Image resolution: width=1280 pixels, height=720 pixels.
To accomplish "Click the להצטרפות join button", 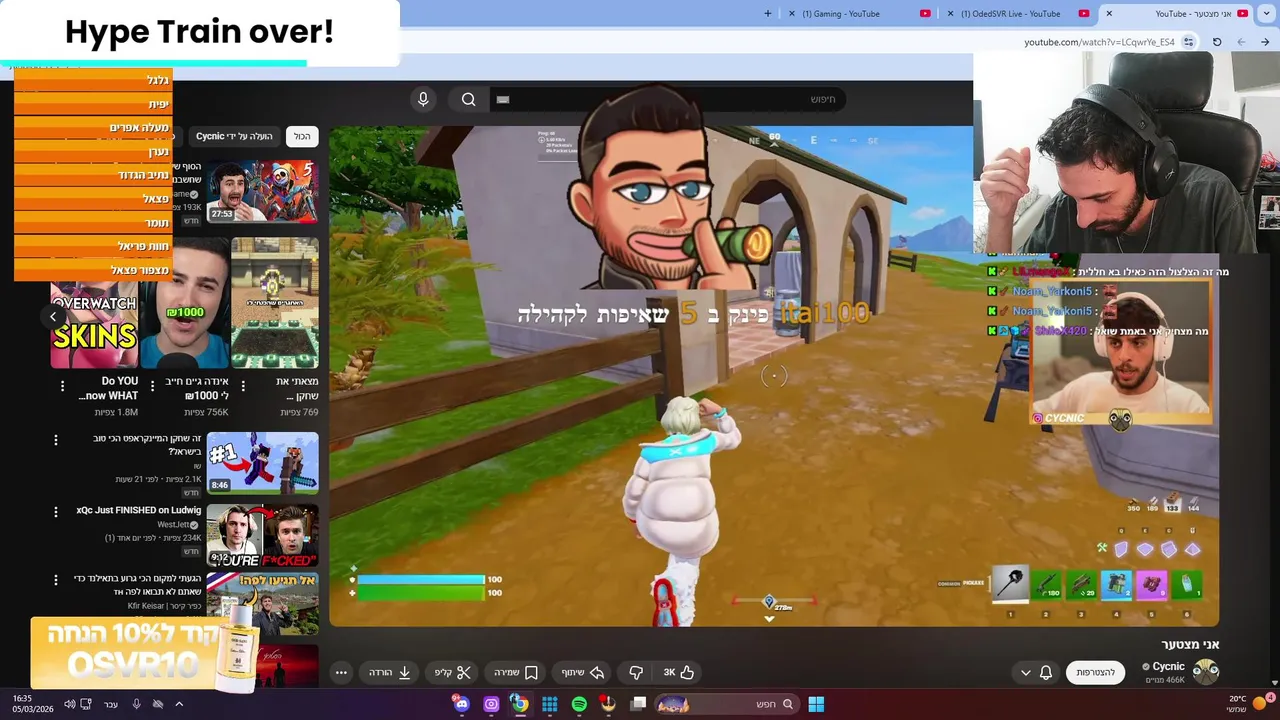I will coord(1096,673).
